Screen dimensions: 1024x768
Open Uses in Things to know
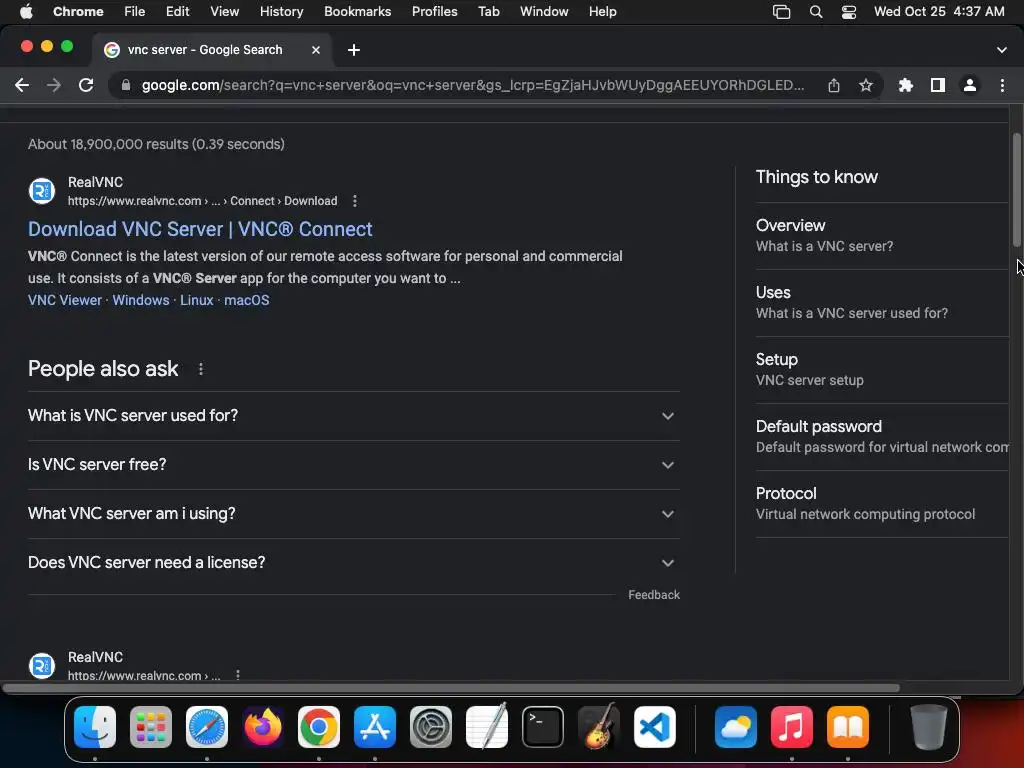point(882,303)
